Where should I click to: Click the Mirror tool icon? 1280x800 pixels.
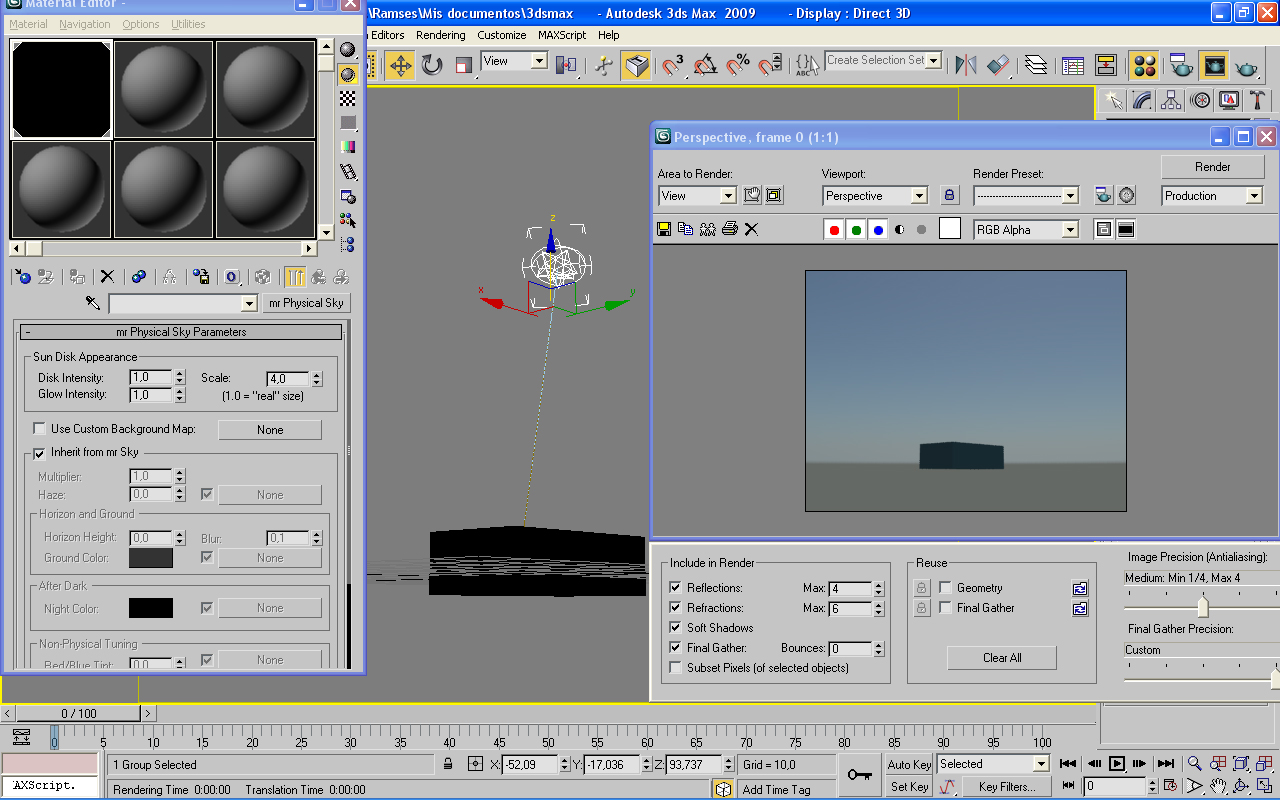[x=966, y=66]
